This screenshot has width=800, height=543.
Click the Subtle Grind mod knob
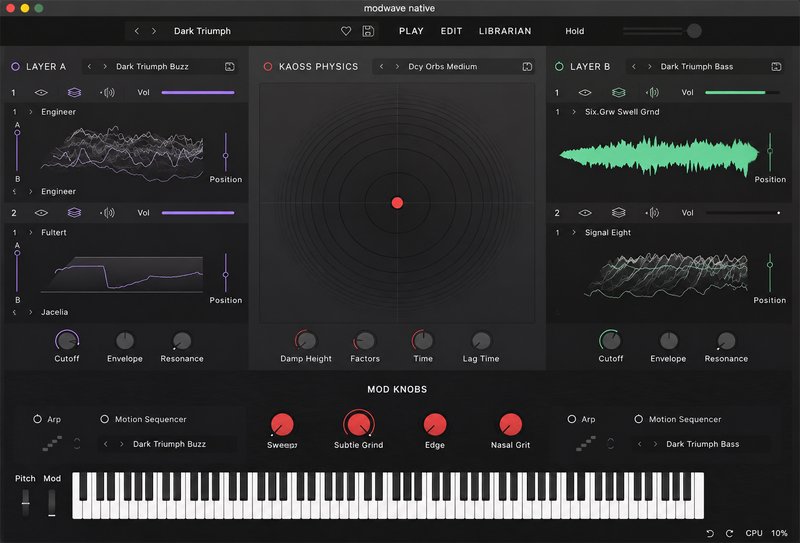click(359, 425)
